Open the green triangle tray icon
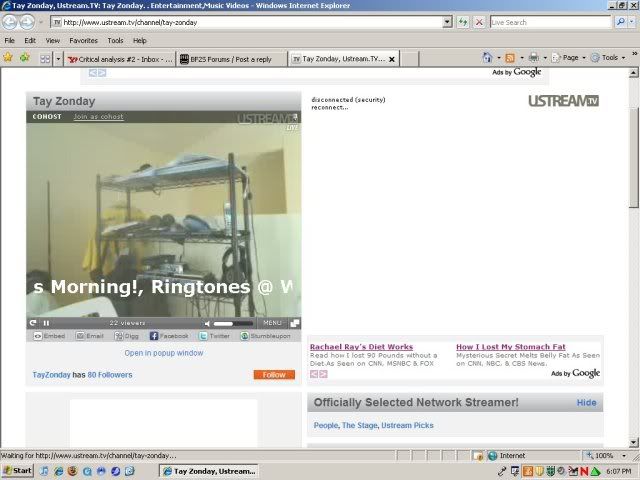 tap(595, 472)
